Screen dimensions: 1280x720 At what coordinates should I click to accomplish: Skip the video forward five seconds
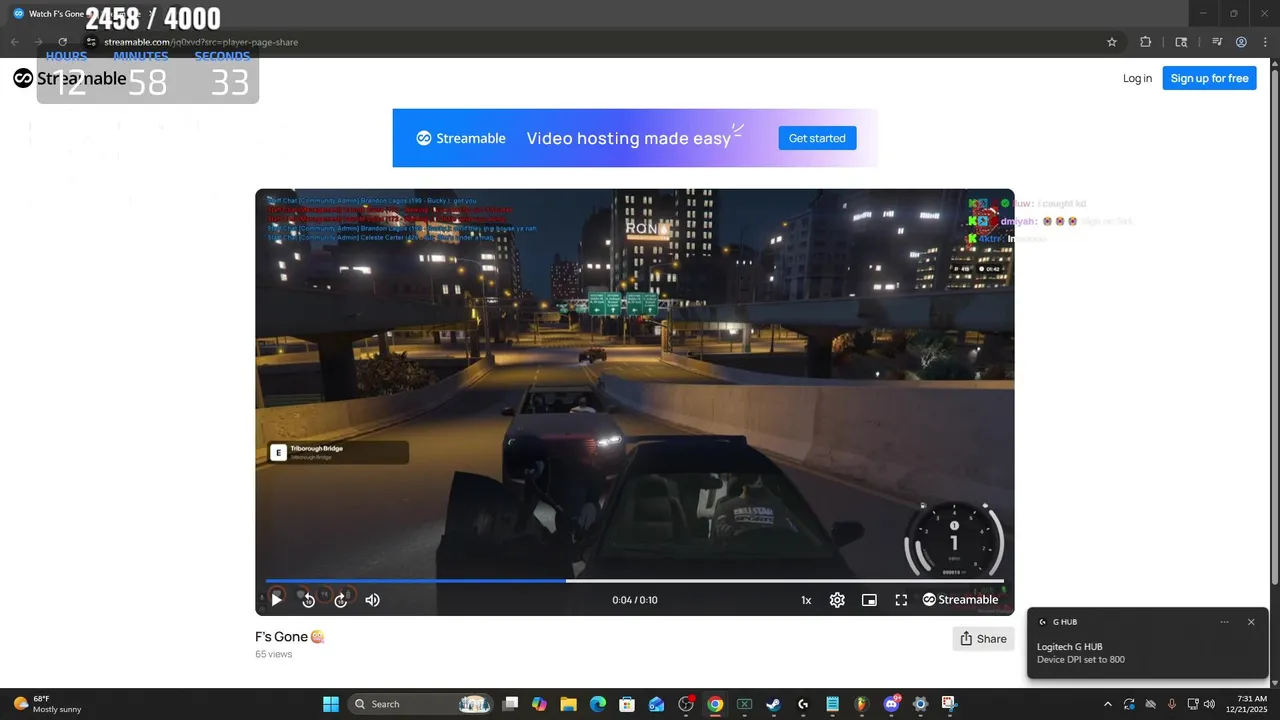340,600
